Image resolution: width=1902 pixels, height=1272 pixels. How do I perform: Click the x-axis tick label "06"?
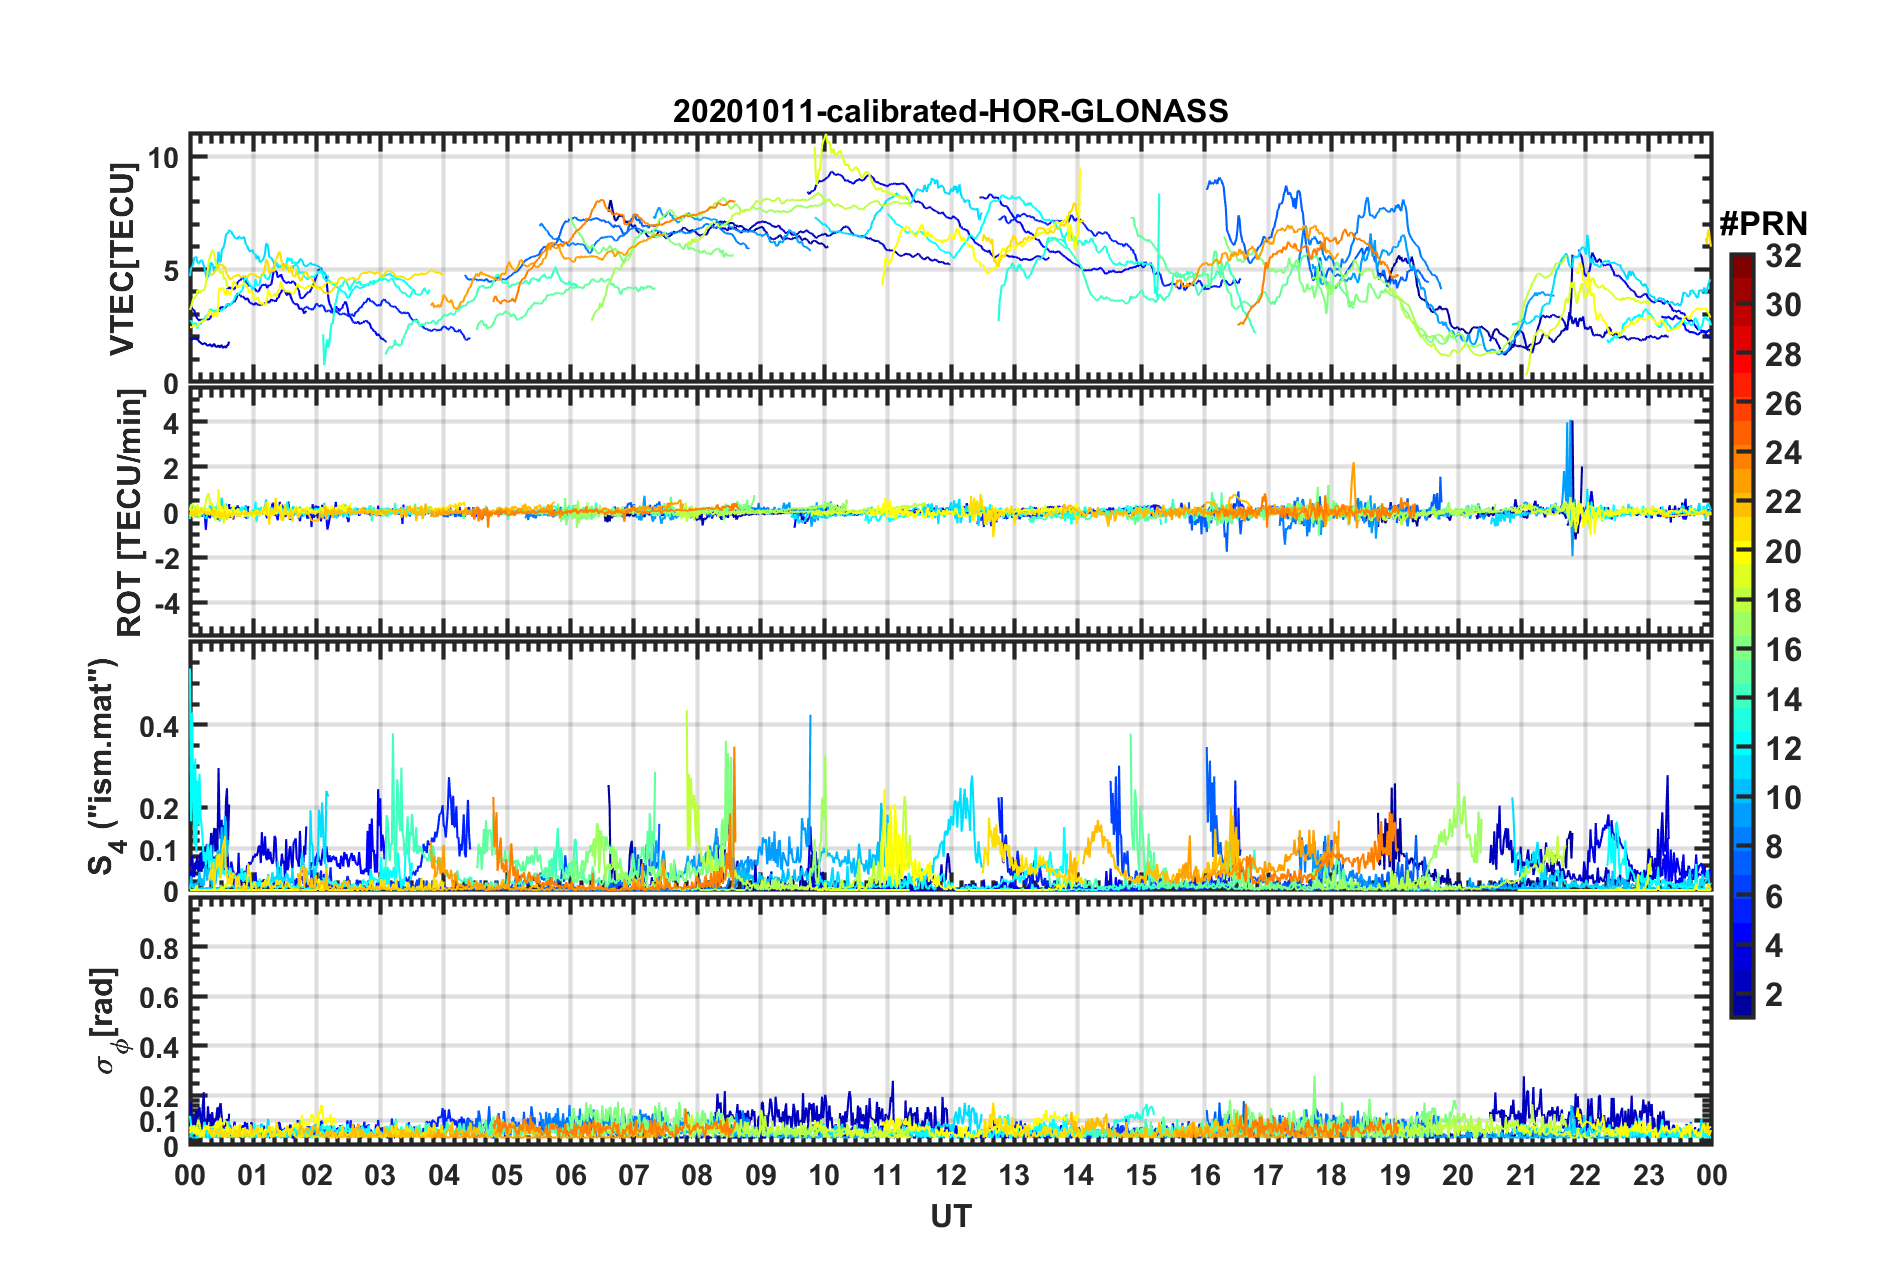click(x=570, y=1175)
